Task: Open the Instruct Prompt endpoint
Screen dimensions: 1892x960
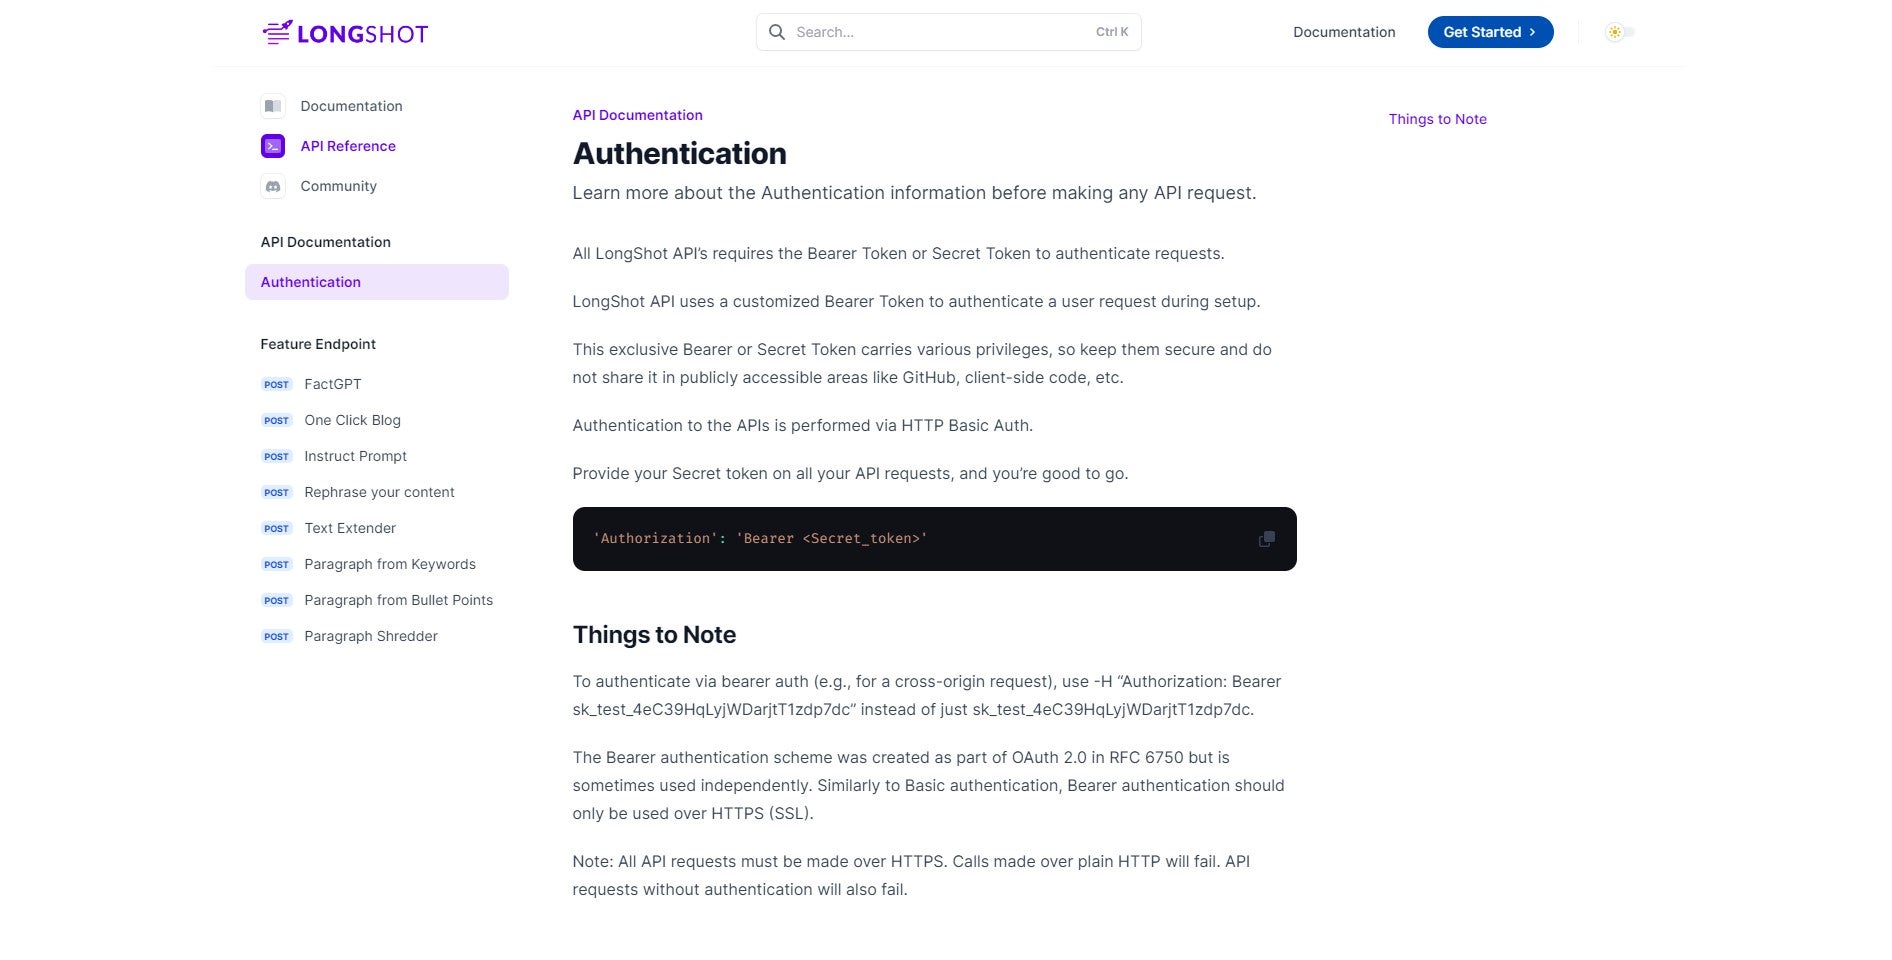Action: 355,456
